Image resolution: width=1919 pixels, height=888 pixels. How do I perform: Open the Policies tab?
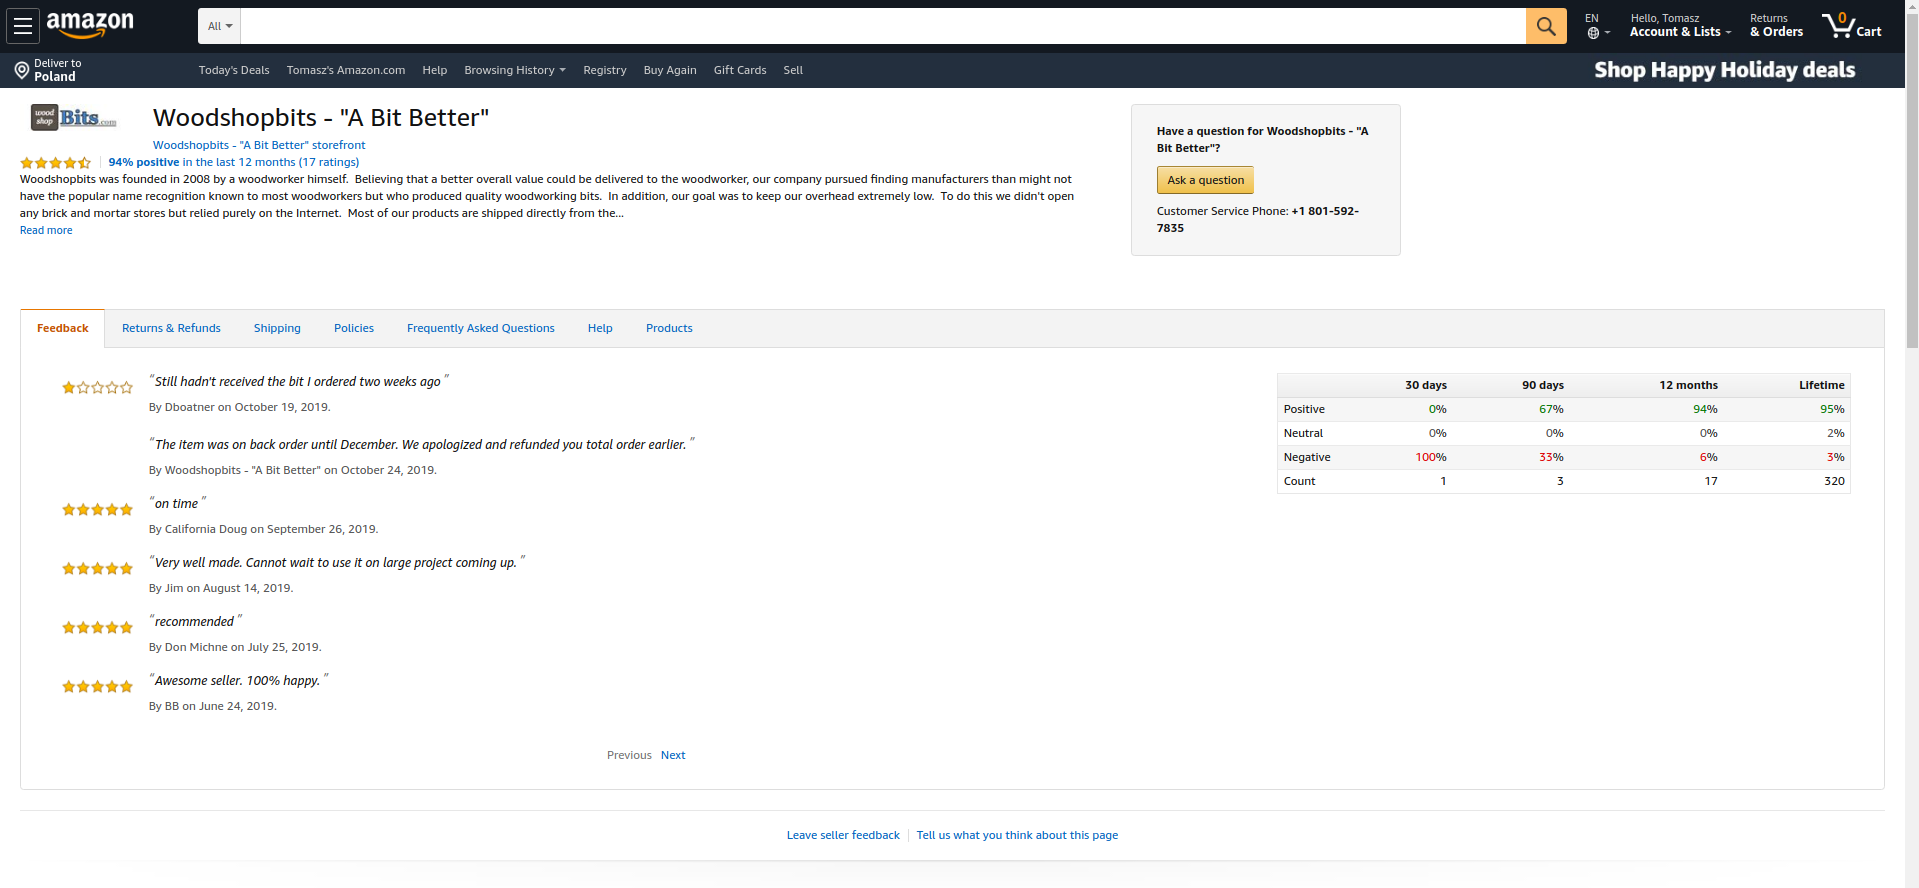(x=354, y=328)
